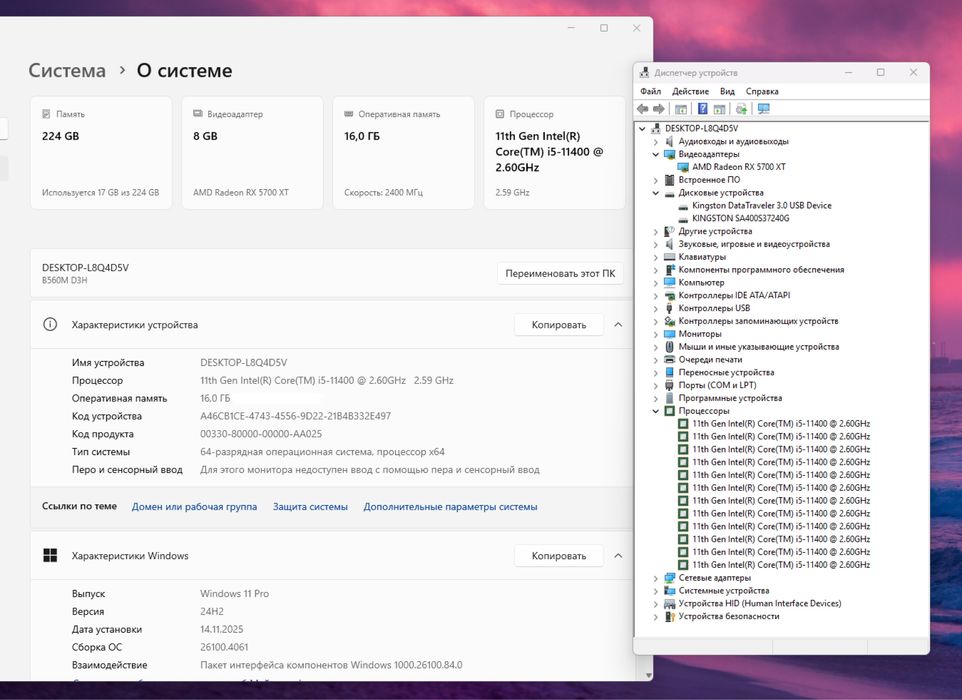The width and height of the screenshot is (962, 700).
Task: Click the OS build 26100.4061 value
Action: pyautogui.click(x=224, y=647)
